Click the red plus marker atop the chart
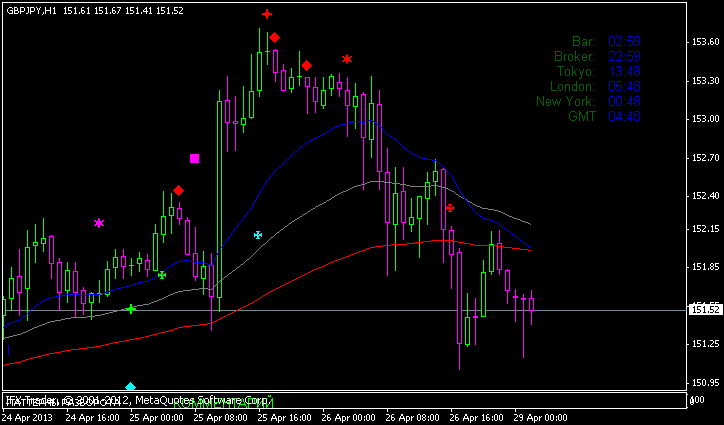 point(267,14)
